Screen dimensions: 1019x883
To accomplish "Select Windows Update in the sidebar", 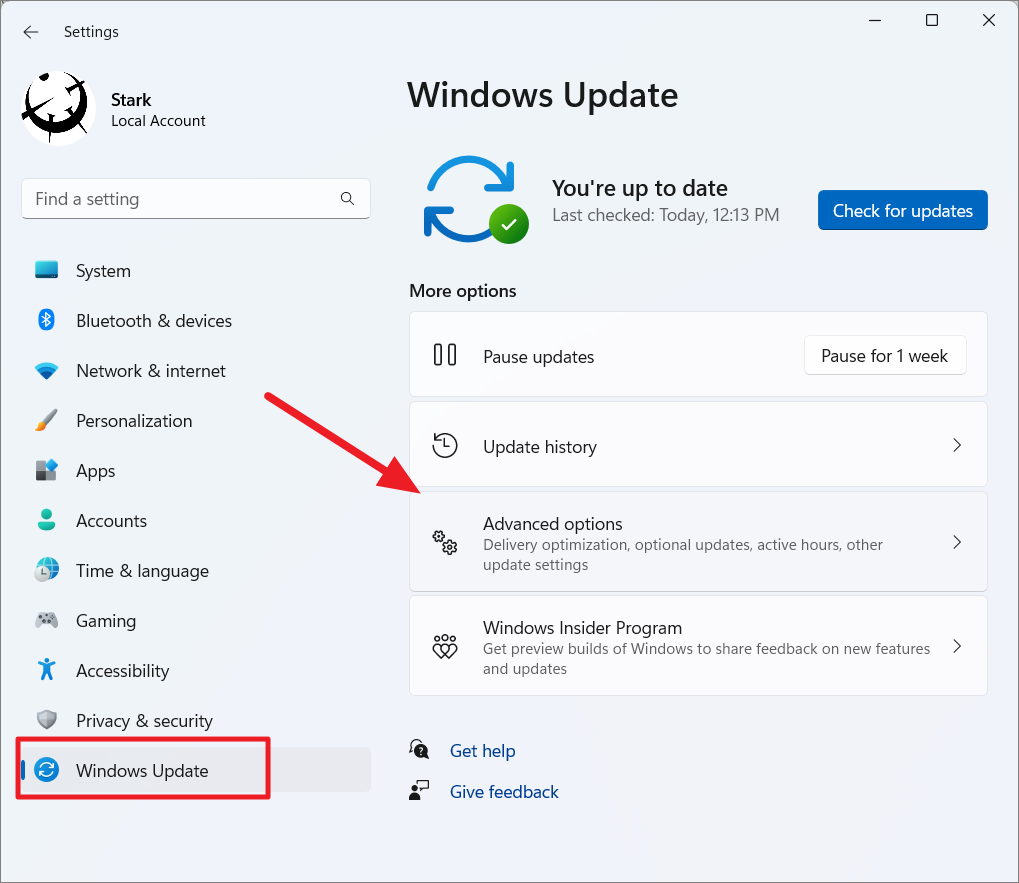I will [196, 770].
